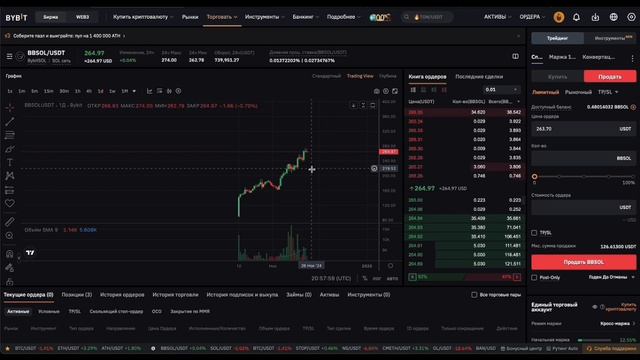
Task: Click the buy/sell ratio bar under order book
Action: click(464, 277)
